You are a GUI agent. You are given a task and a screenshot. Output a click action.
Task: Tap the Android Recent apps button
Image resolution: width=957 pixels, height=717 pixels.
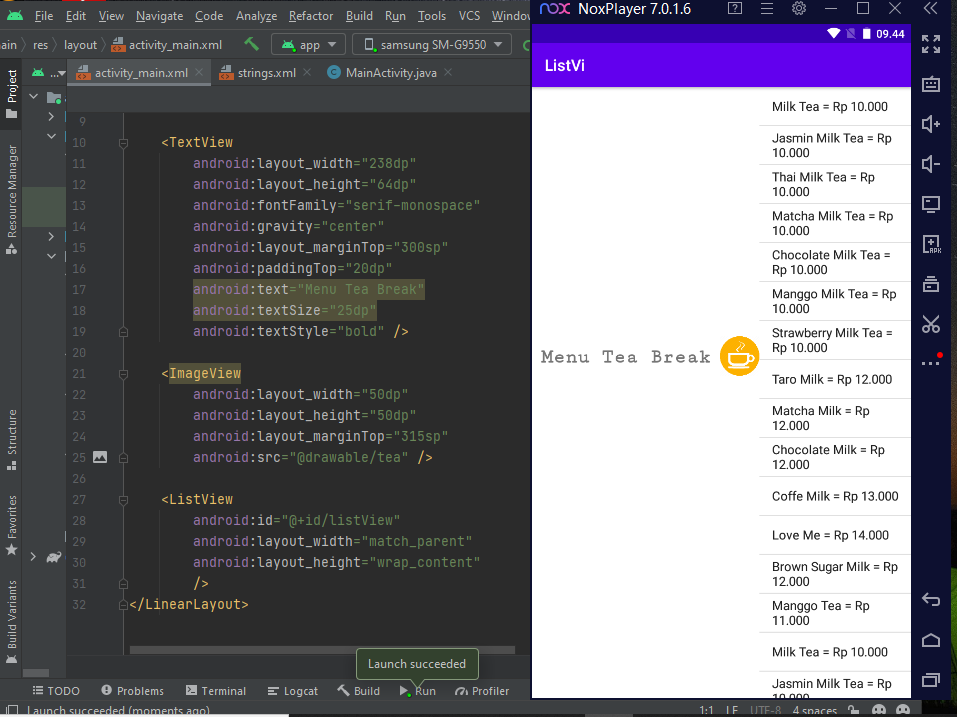point(931,680)
